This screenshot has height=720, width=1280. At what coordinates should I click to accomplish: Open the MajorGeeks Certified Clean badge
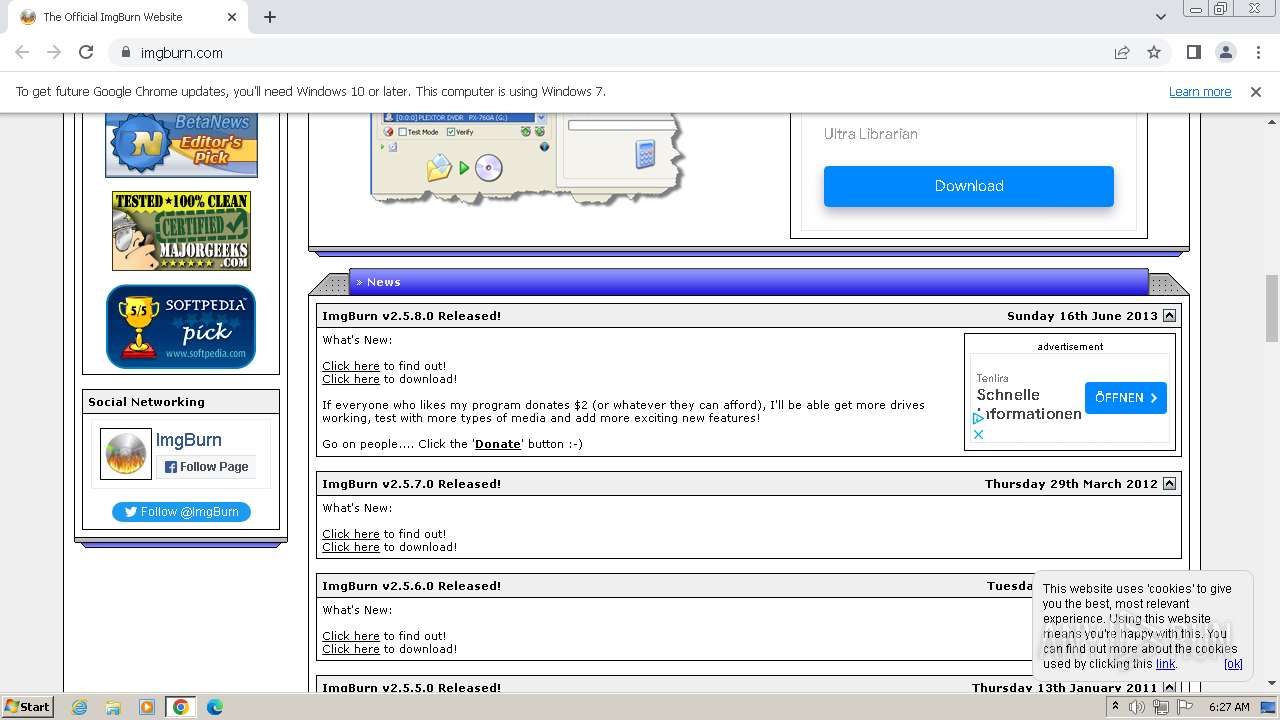click(x=181, y=231)
